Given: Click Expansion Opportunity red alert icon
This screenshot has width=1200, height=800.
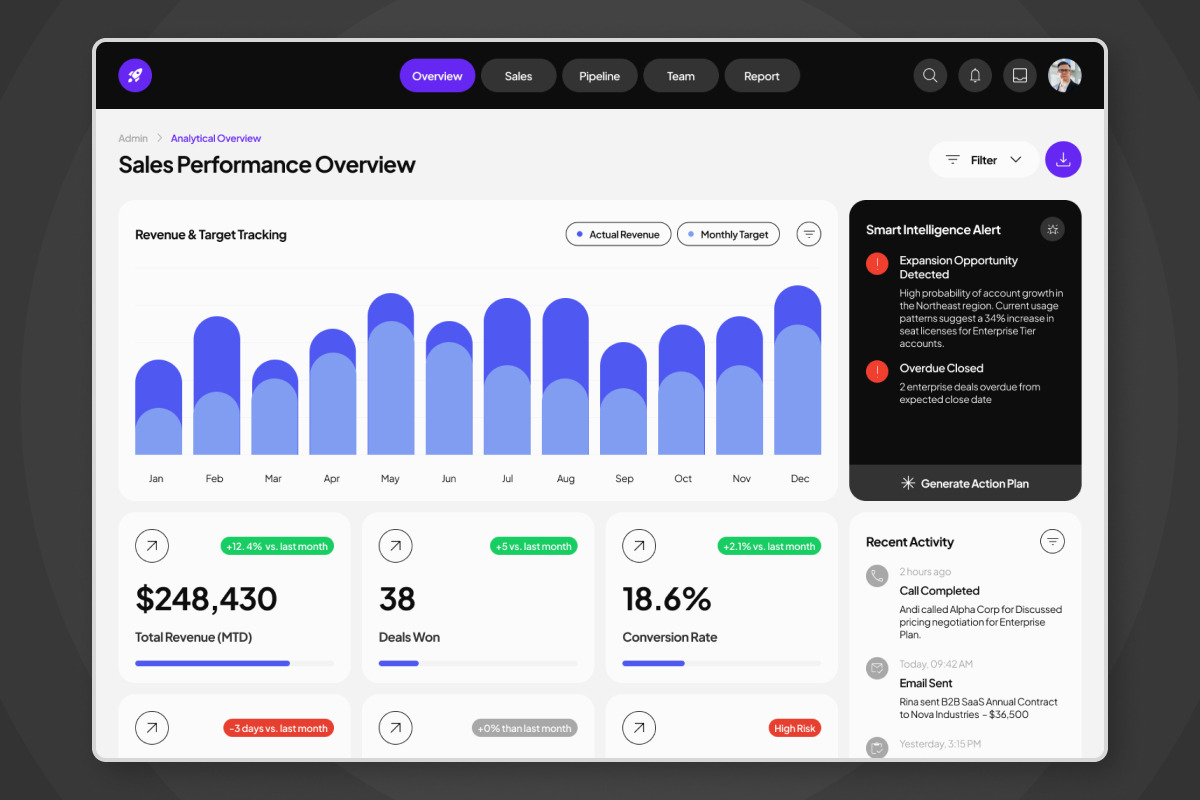Looking at the screenshot, I should click(877, 264).
